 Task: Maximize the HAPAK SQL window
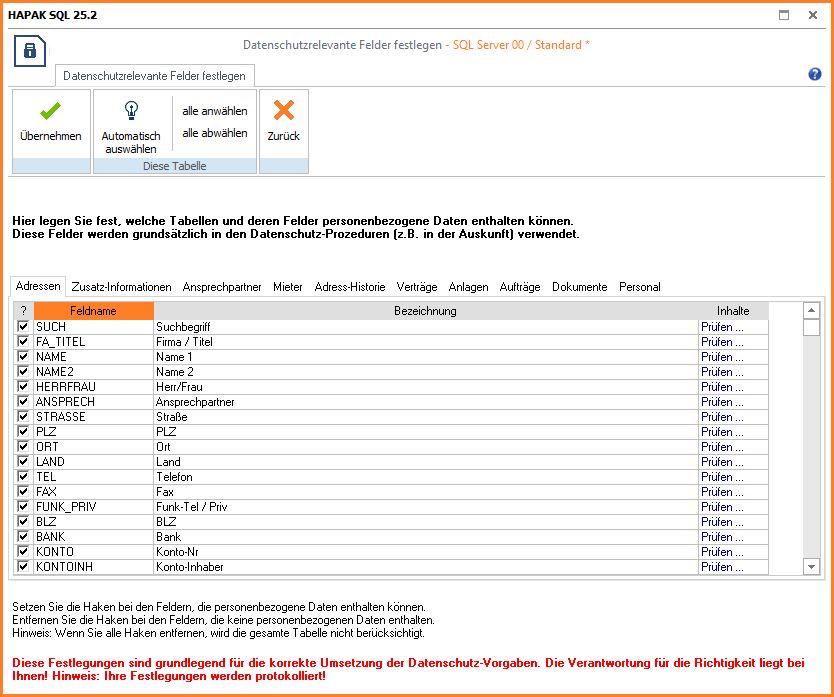[x=784, y=15]
